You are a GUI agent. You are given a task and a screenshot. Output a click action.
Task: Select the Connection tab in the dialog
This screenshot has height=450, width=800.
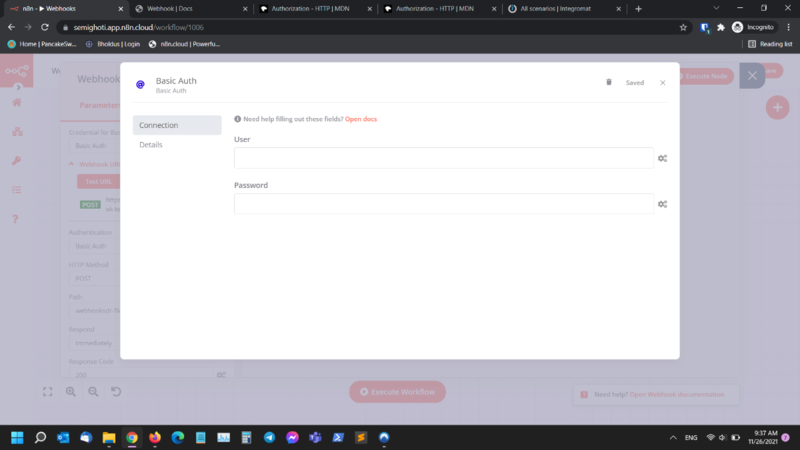[x=177, y=125]
